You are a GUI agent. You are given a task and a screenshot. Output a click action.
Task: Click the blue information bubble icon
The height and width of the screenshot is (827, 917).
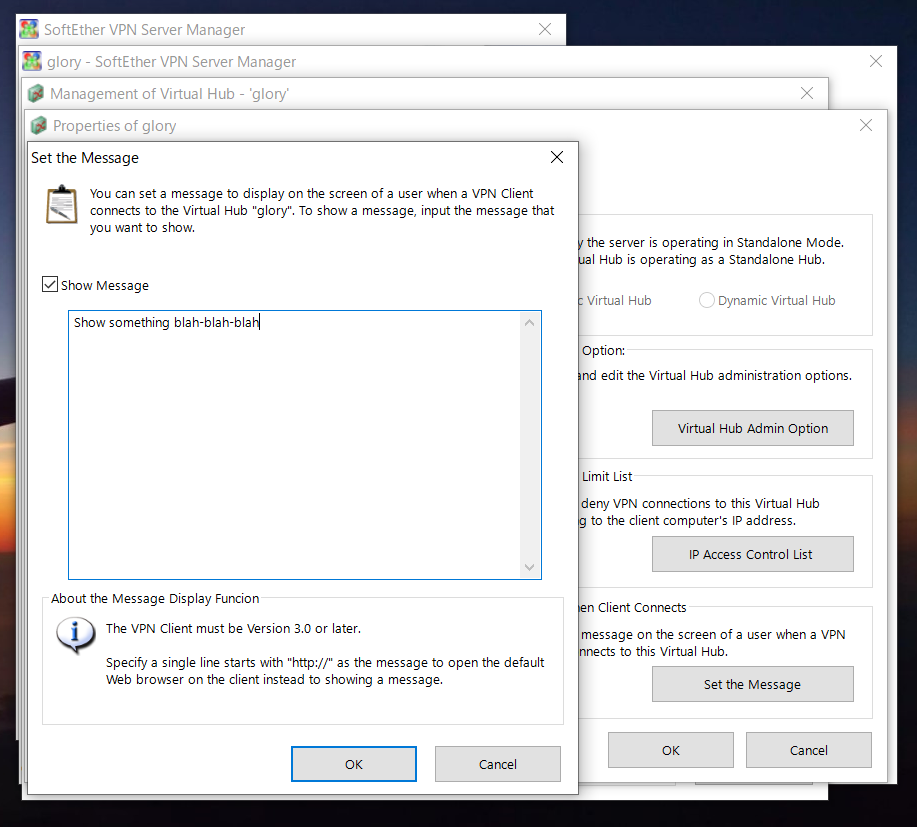click(x=75, y=635)
